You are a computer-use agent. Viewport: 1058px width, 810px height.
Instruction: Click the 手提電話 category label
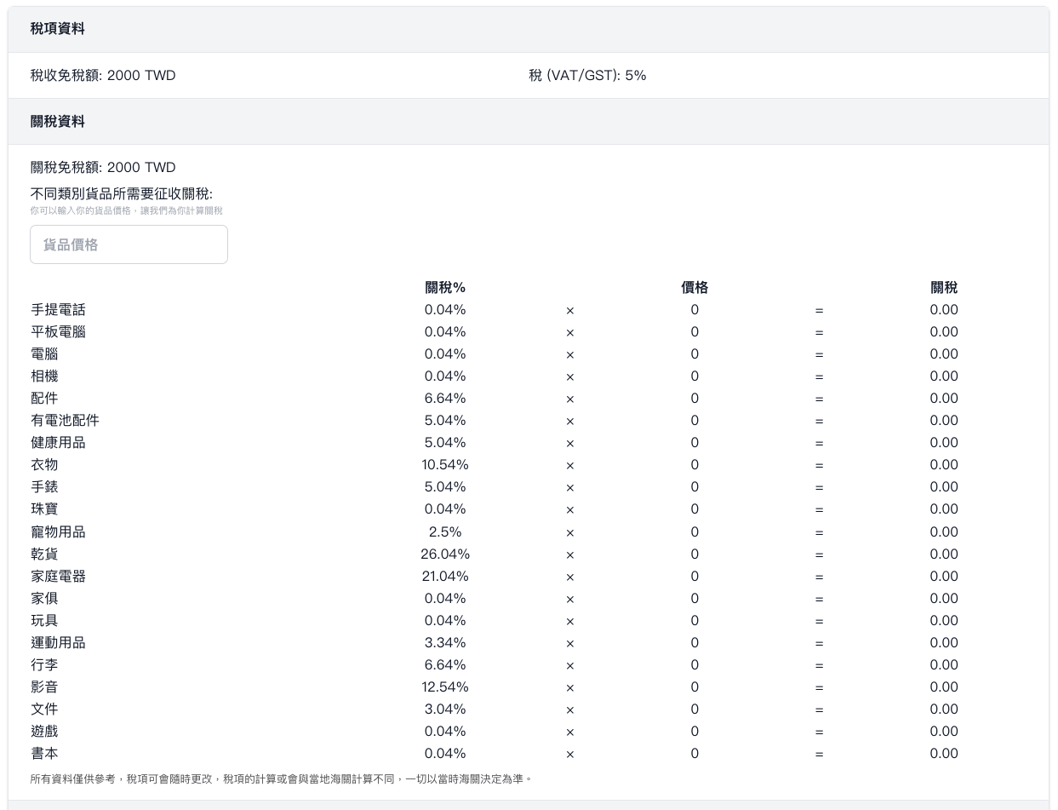58,310
